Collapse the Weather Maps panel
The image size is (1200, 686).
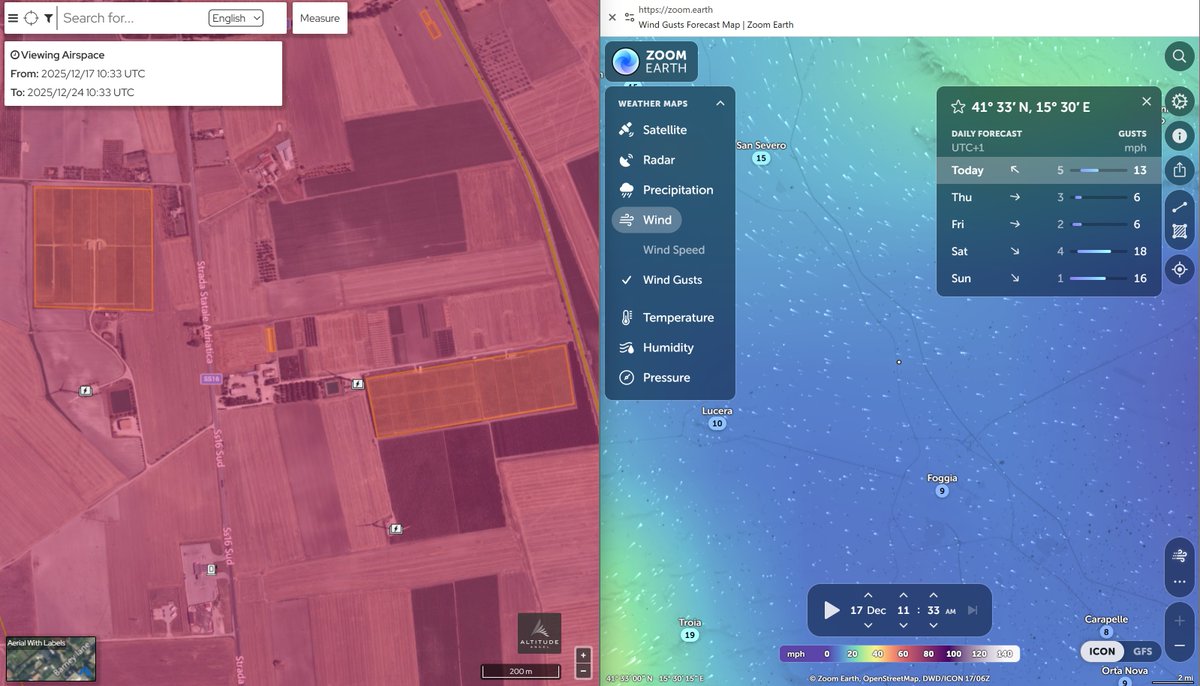click(720, 103)
